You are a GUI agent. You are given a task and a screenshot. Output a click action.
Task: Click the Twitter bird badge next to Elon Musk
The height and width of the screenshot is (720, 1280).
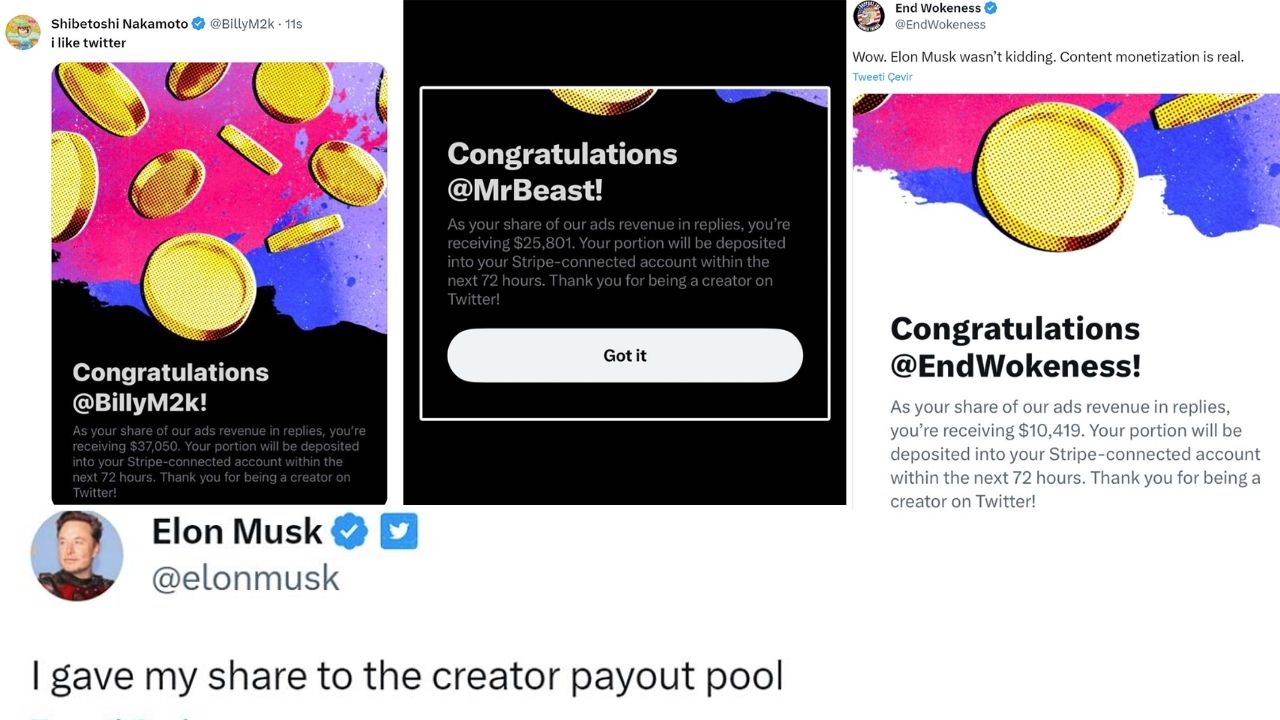(399, 532)
